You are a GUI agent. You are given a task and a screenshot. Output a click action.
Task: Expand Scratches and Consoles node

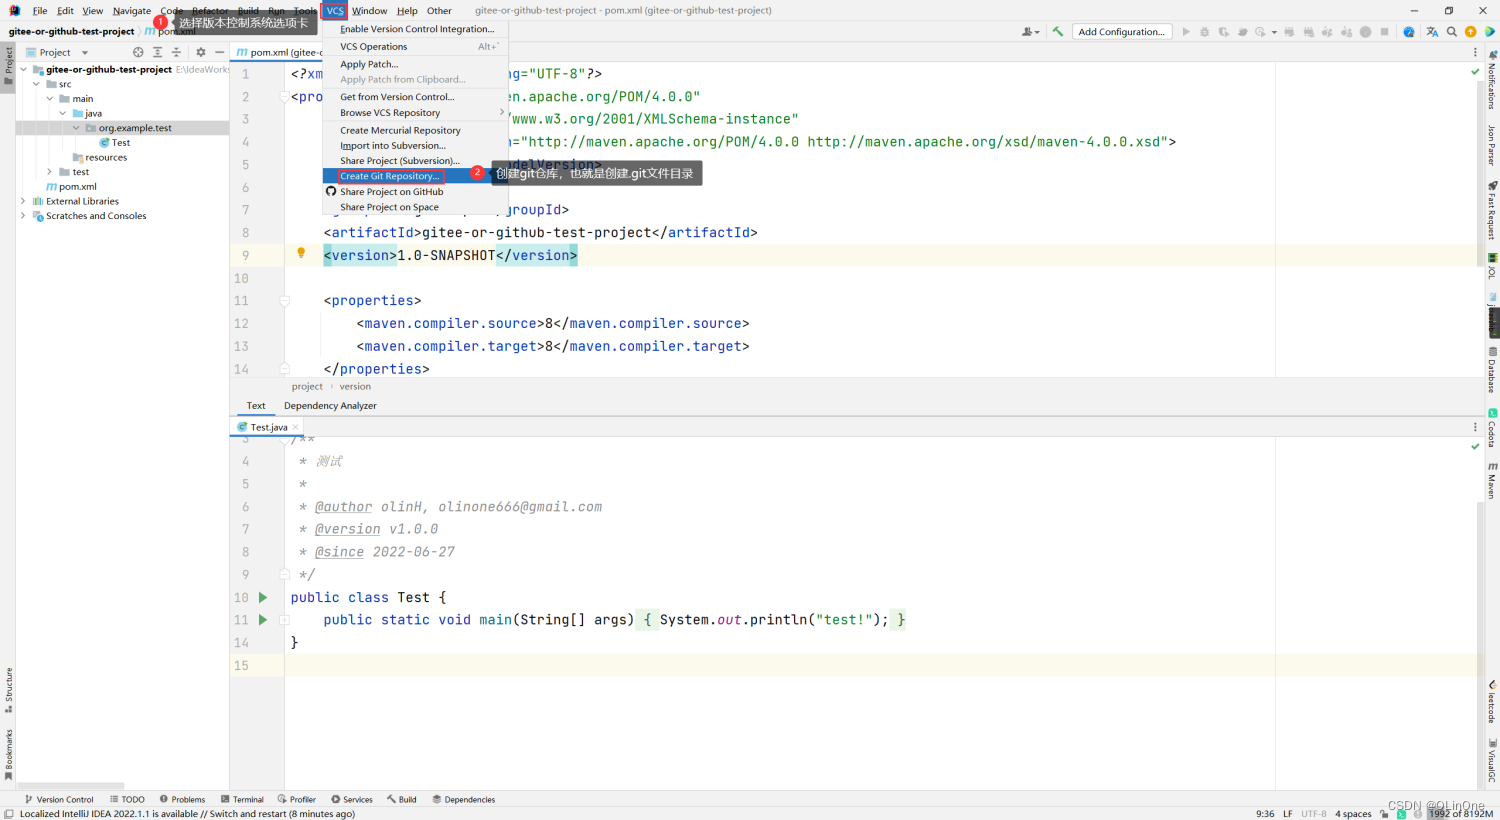coord(24,216)
